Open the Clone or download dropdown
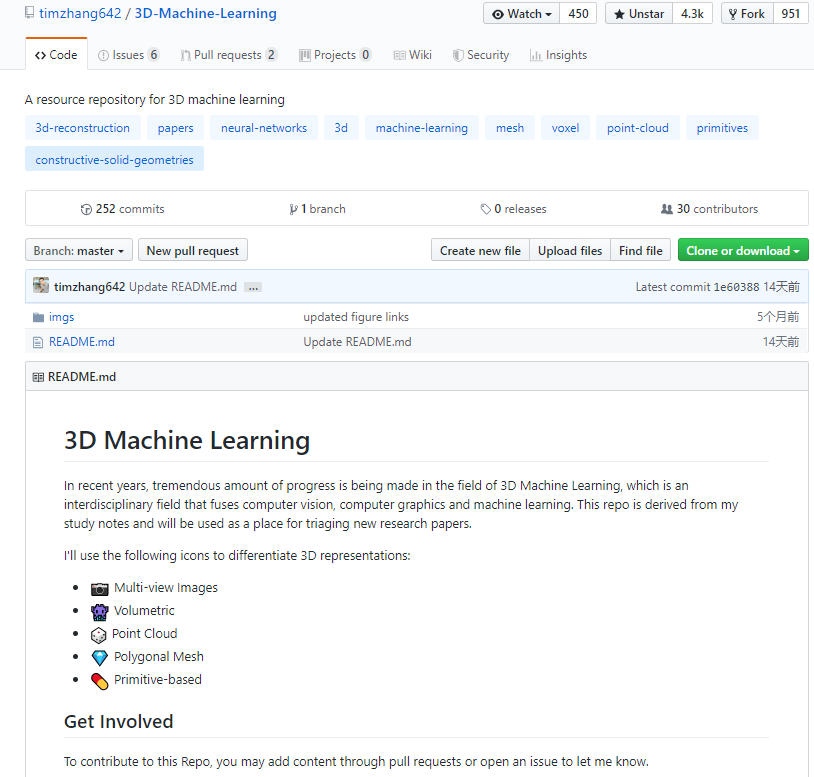This screenshot has width=814, height=777. click(x=743, y=251)
